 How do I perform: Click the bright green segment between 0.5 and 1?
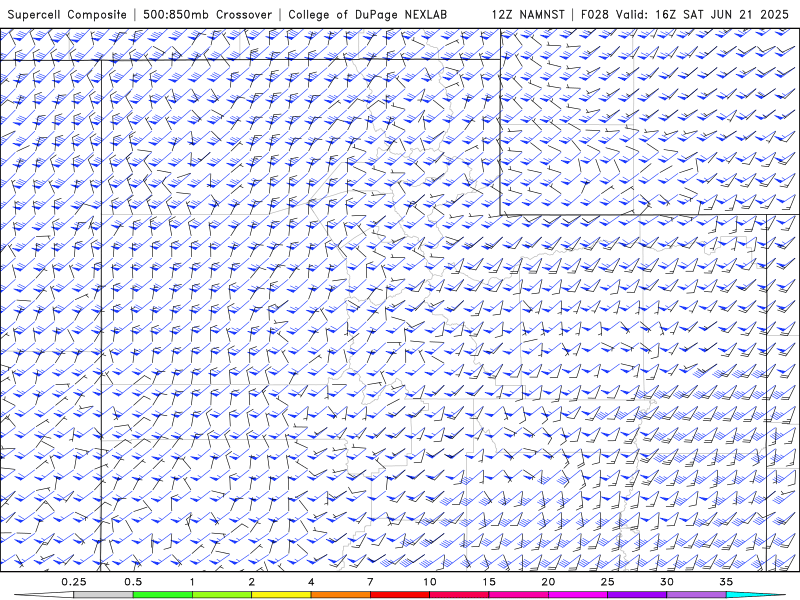click(163, 595)
